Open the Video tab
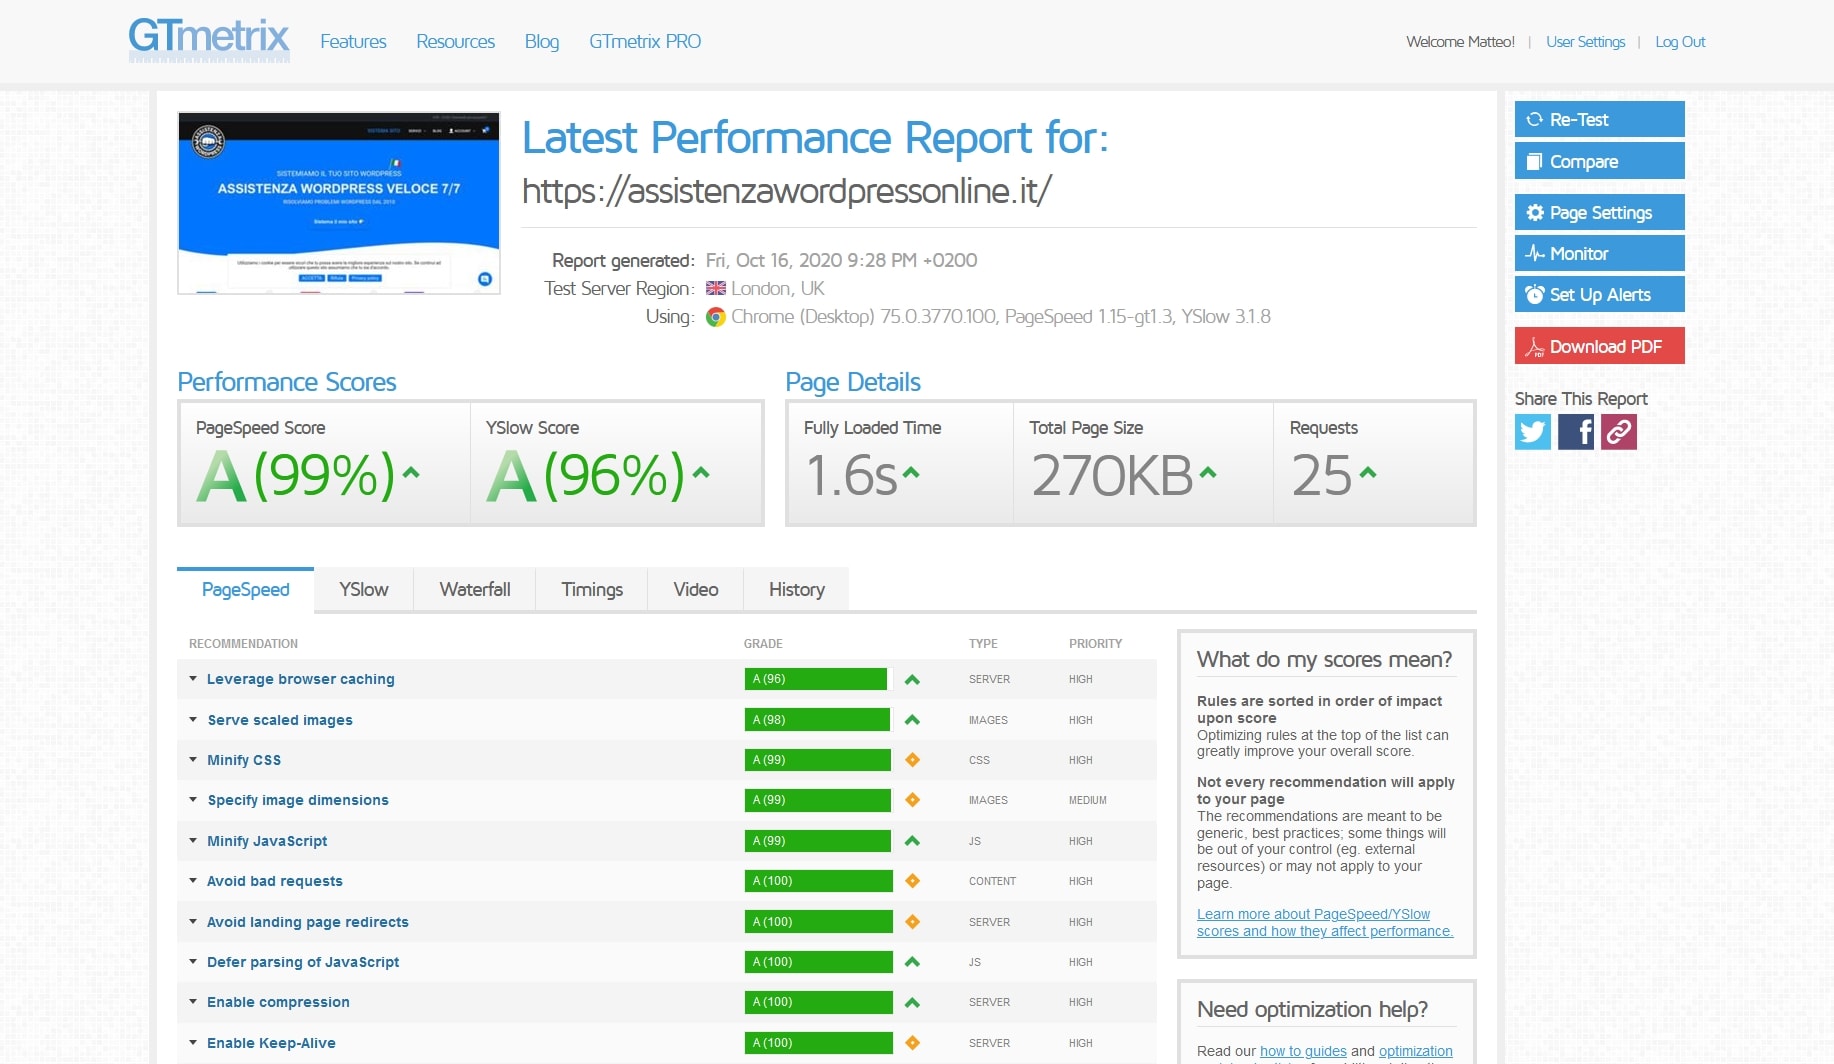 [x=696, y=590]
